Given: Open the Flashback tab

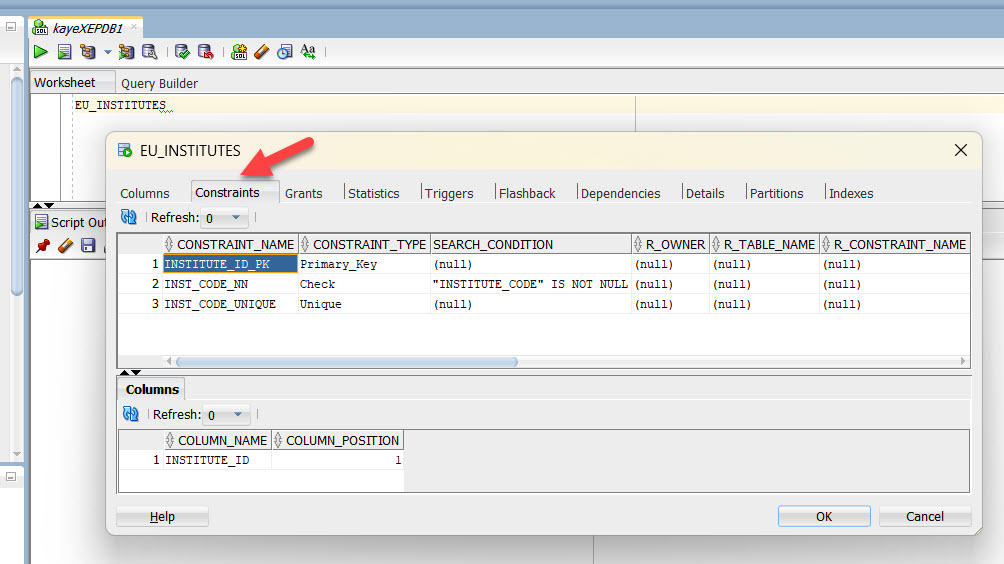Looking at the screenshot, I should click(527, 193).
